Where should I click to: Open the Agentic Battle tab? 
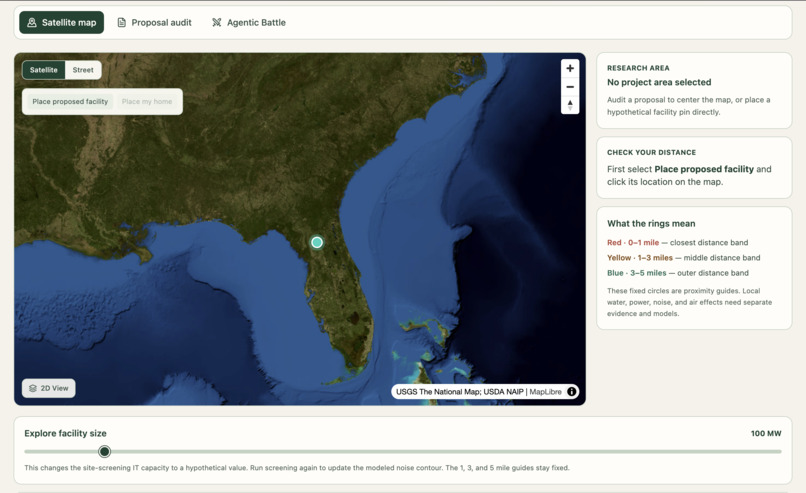tap(249, 23)
